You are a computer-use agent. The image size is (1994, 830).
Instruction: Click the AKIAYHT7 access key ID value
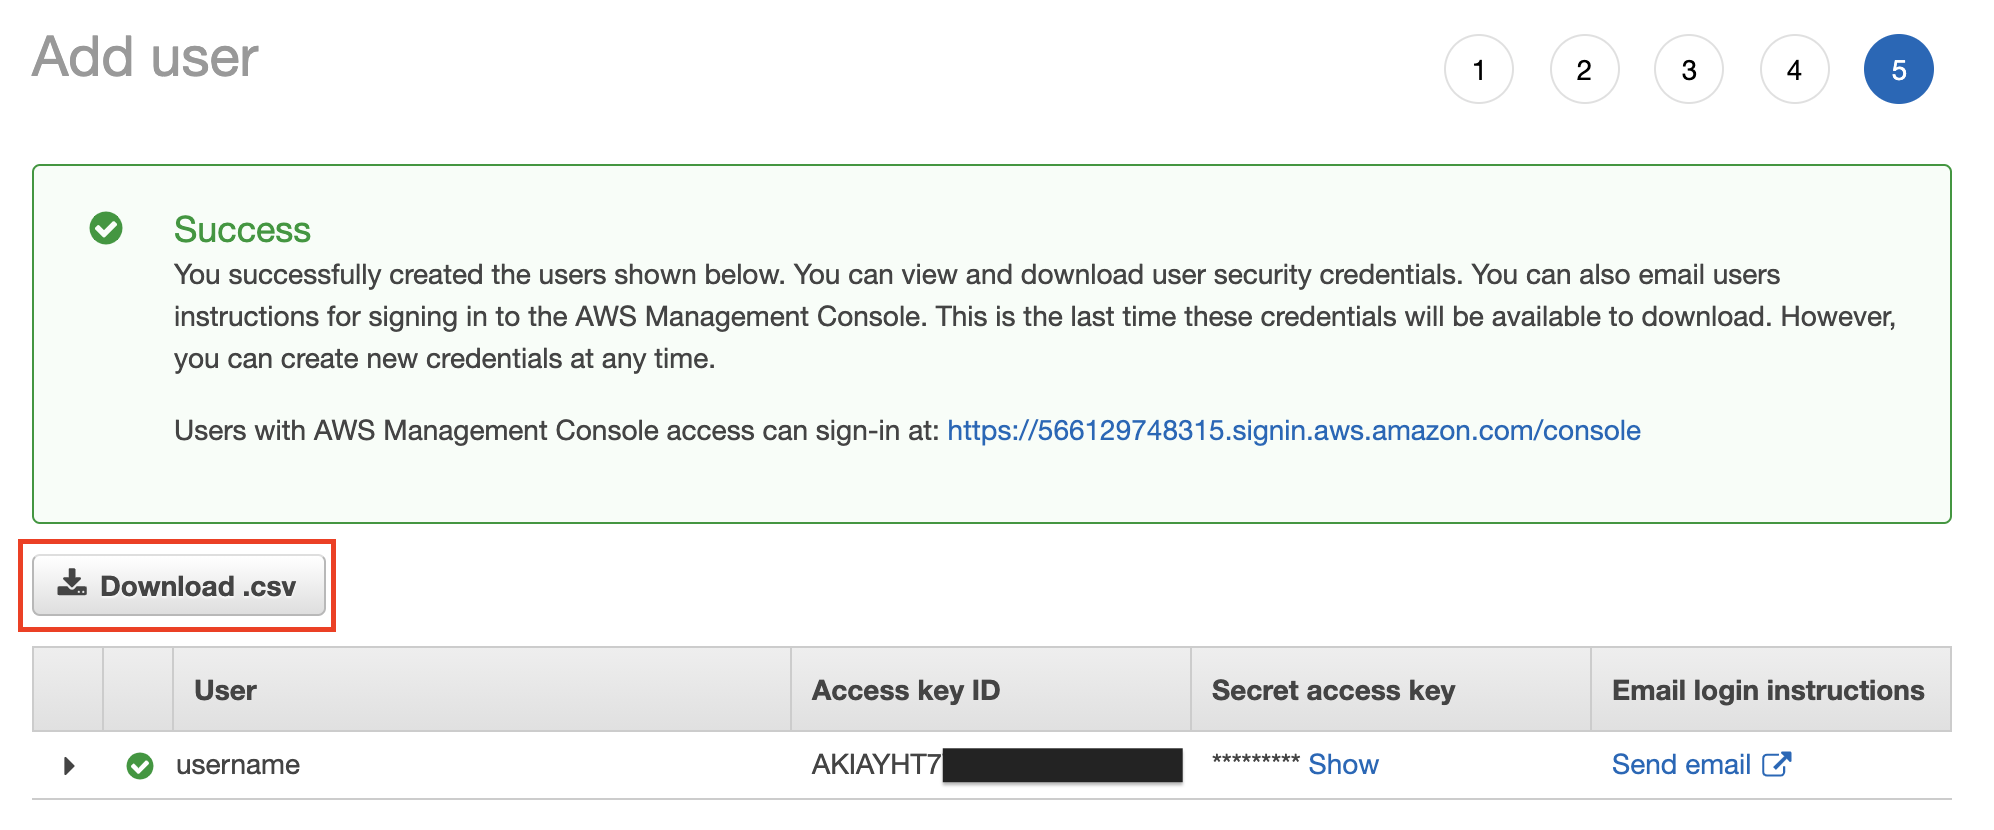(876, 765)
